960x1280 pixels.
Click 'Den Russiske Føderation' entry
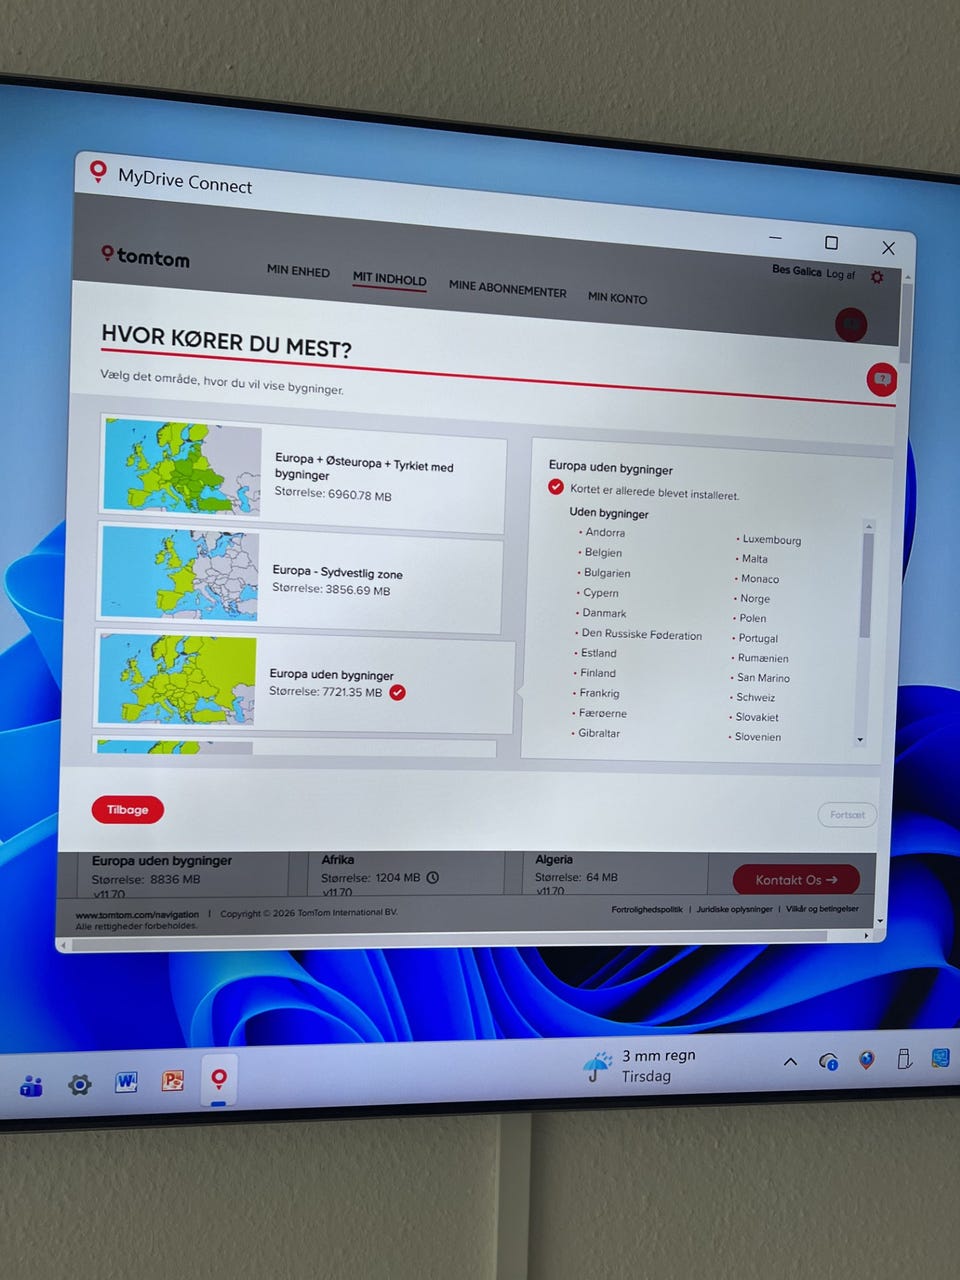point(642,634)
